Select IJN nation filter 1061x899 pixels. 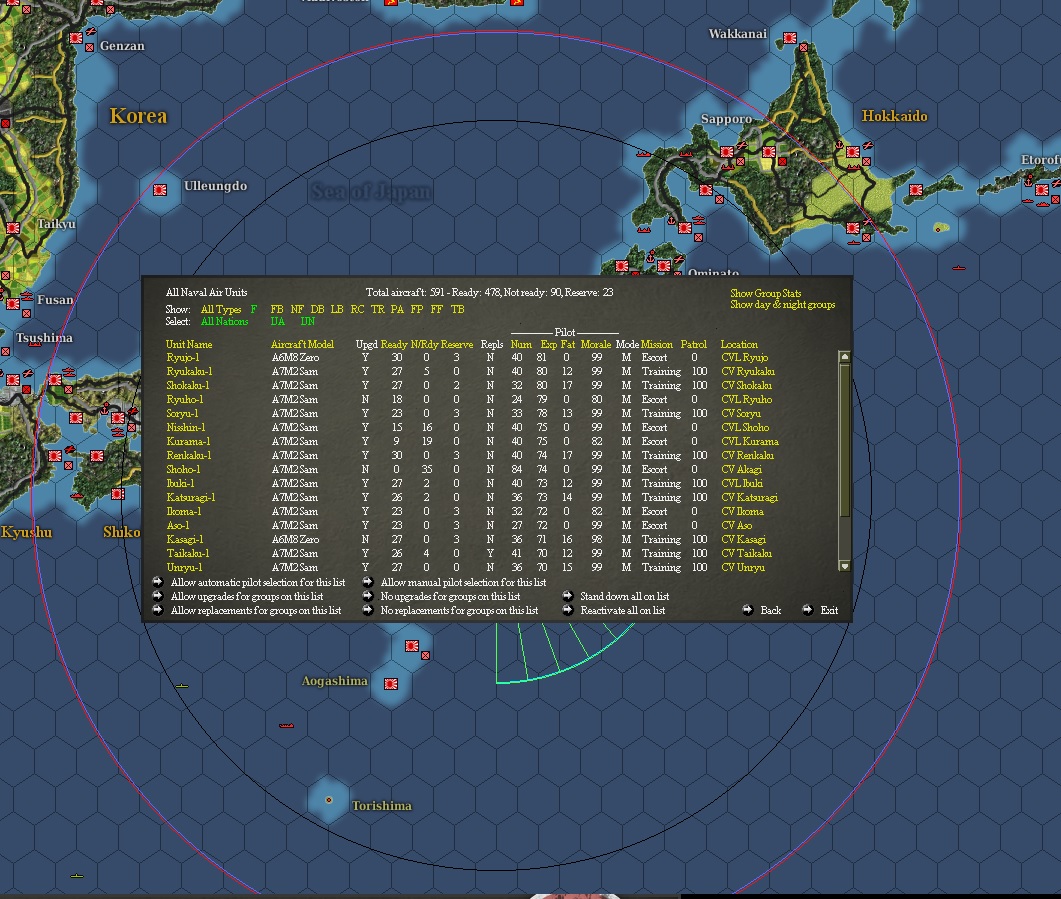click(x=307, y=321)
